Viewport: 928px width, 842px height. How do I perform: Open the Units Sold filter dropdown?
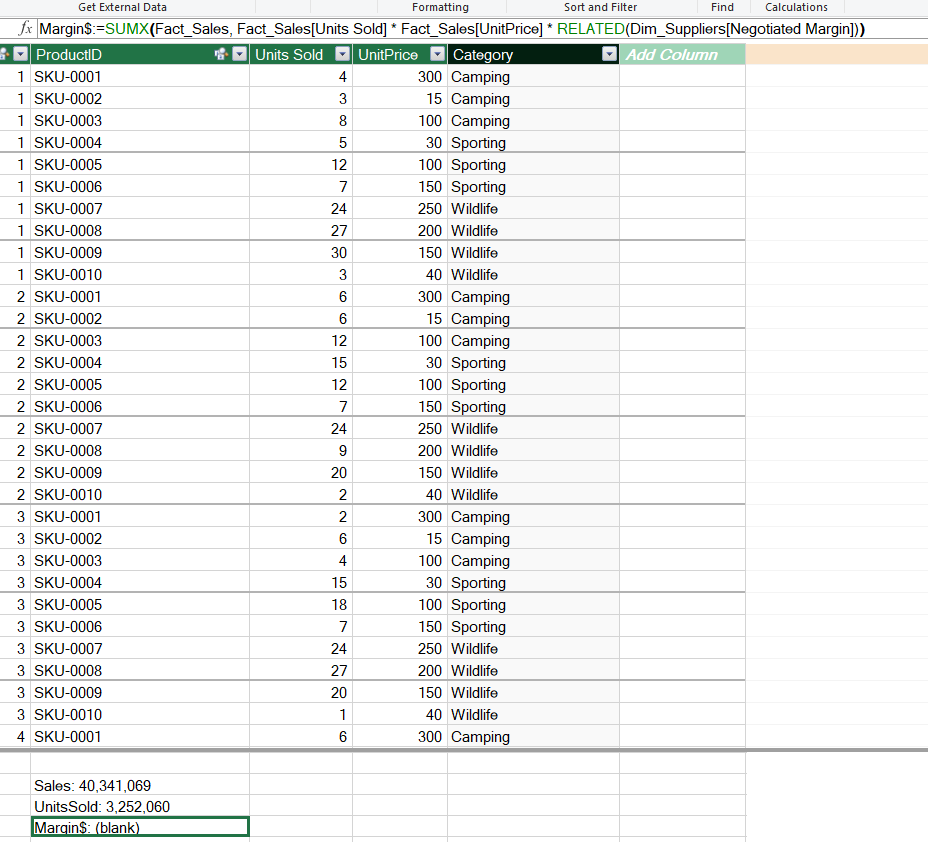pos(343,54)
